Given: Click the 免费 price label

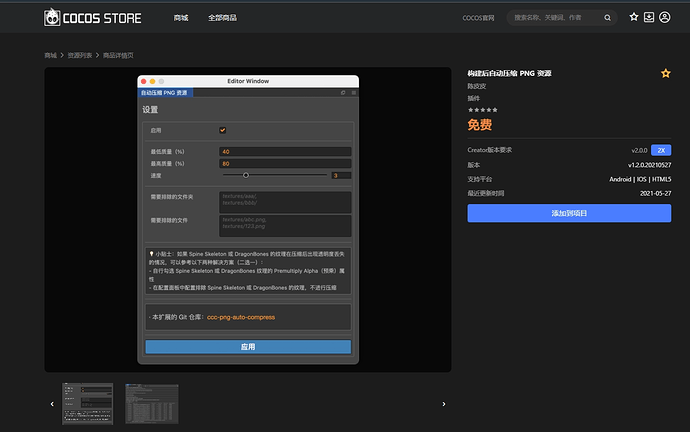Looking at the screenshot, I should coord(480,125).
